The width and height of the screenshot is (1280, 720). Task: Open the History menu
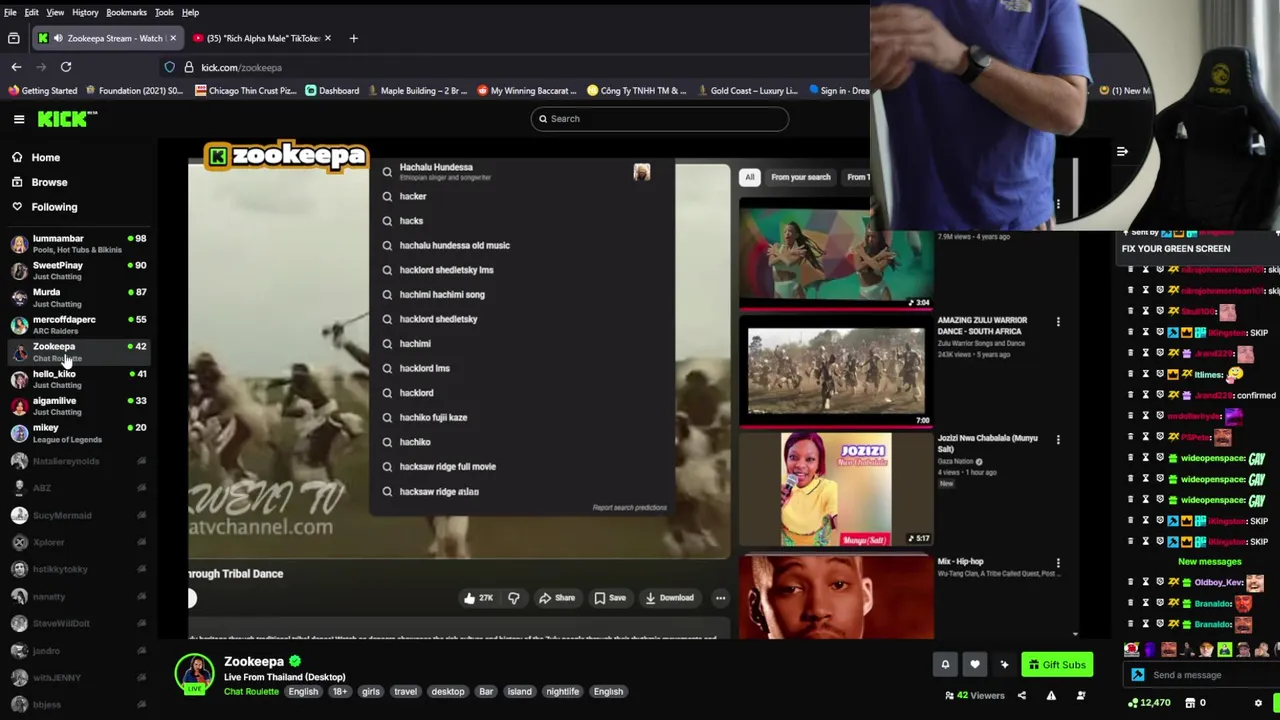click(x=85, y=12)
